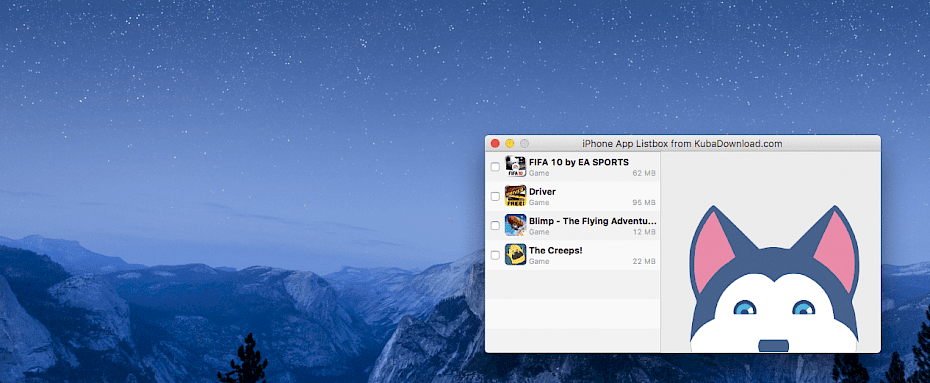The image size is (930, 383).
Task: Click the gray disabled zoom button
Action: [x=524, y=143]
